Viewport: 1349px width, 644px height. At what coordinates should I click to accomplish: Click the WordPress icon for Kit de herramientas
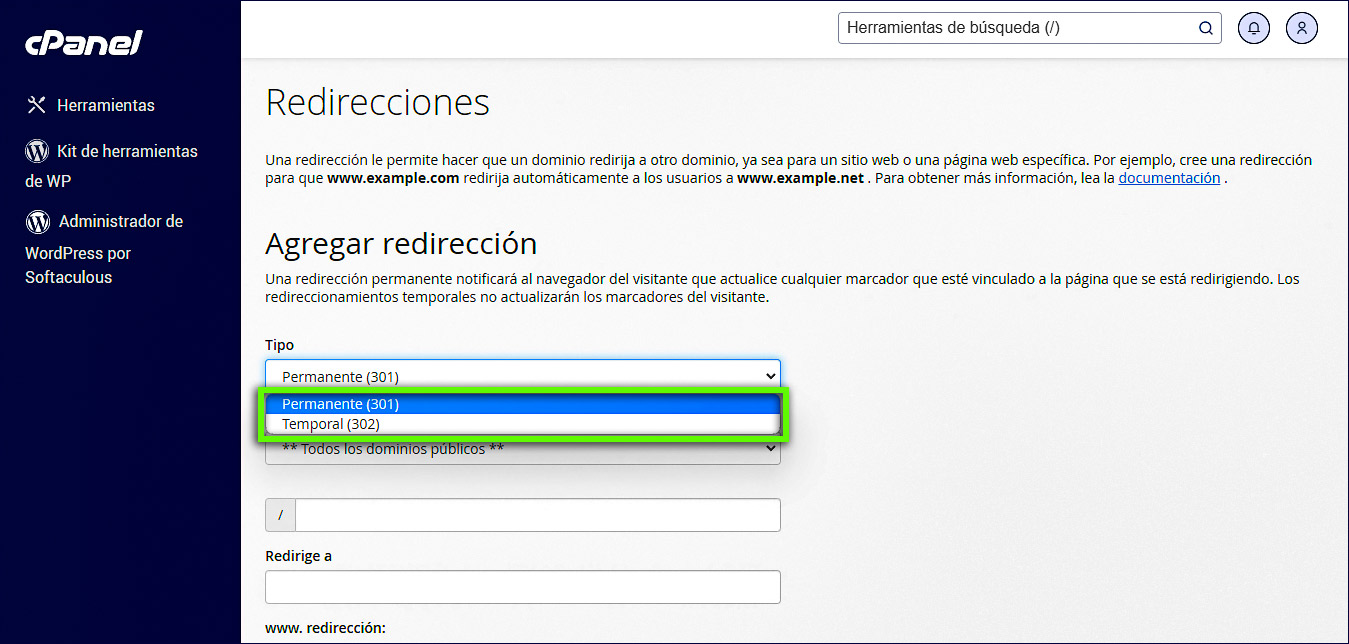pos(35,150)
